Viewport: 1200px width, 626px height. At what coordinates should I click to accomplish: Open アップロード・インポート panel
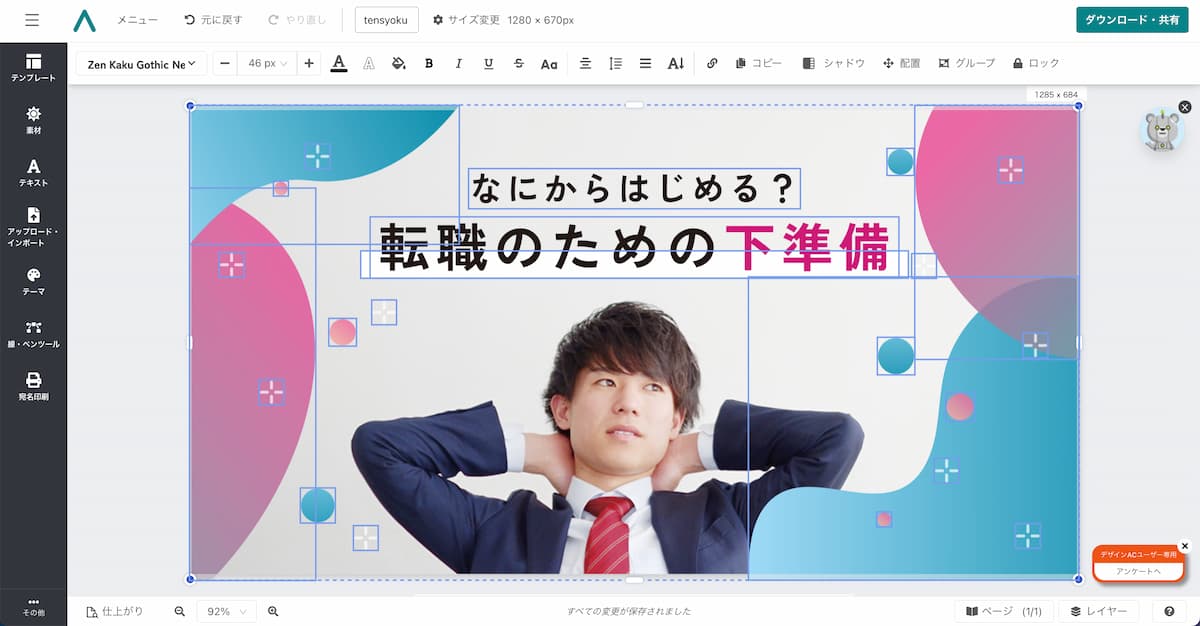[33, 227]
